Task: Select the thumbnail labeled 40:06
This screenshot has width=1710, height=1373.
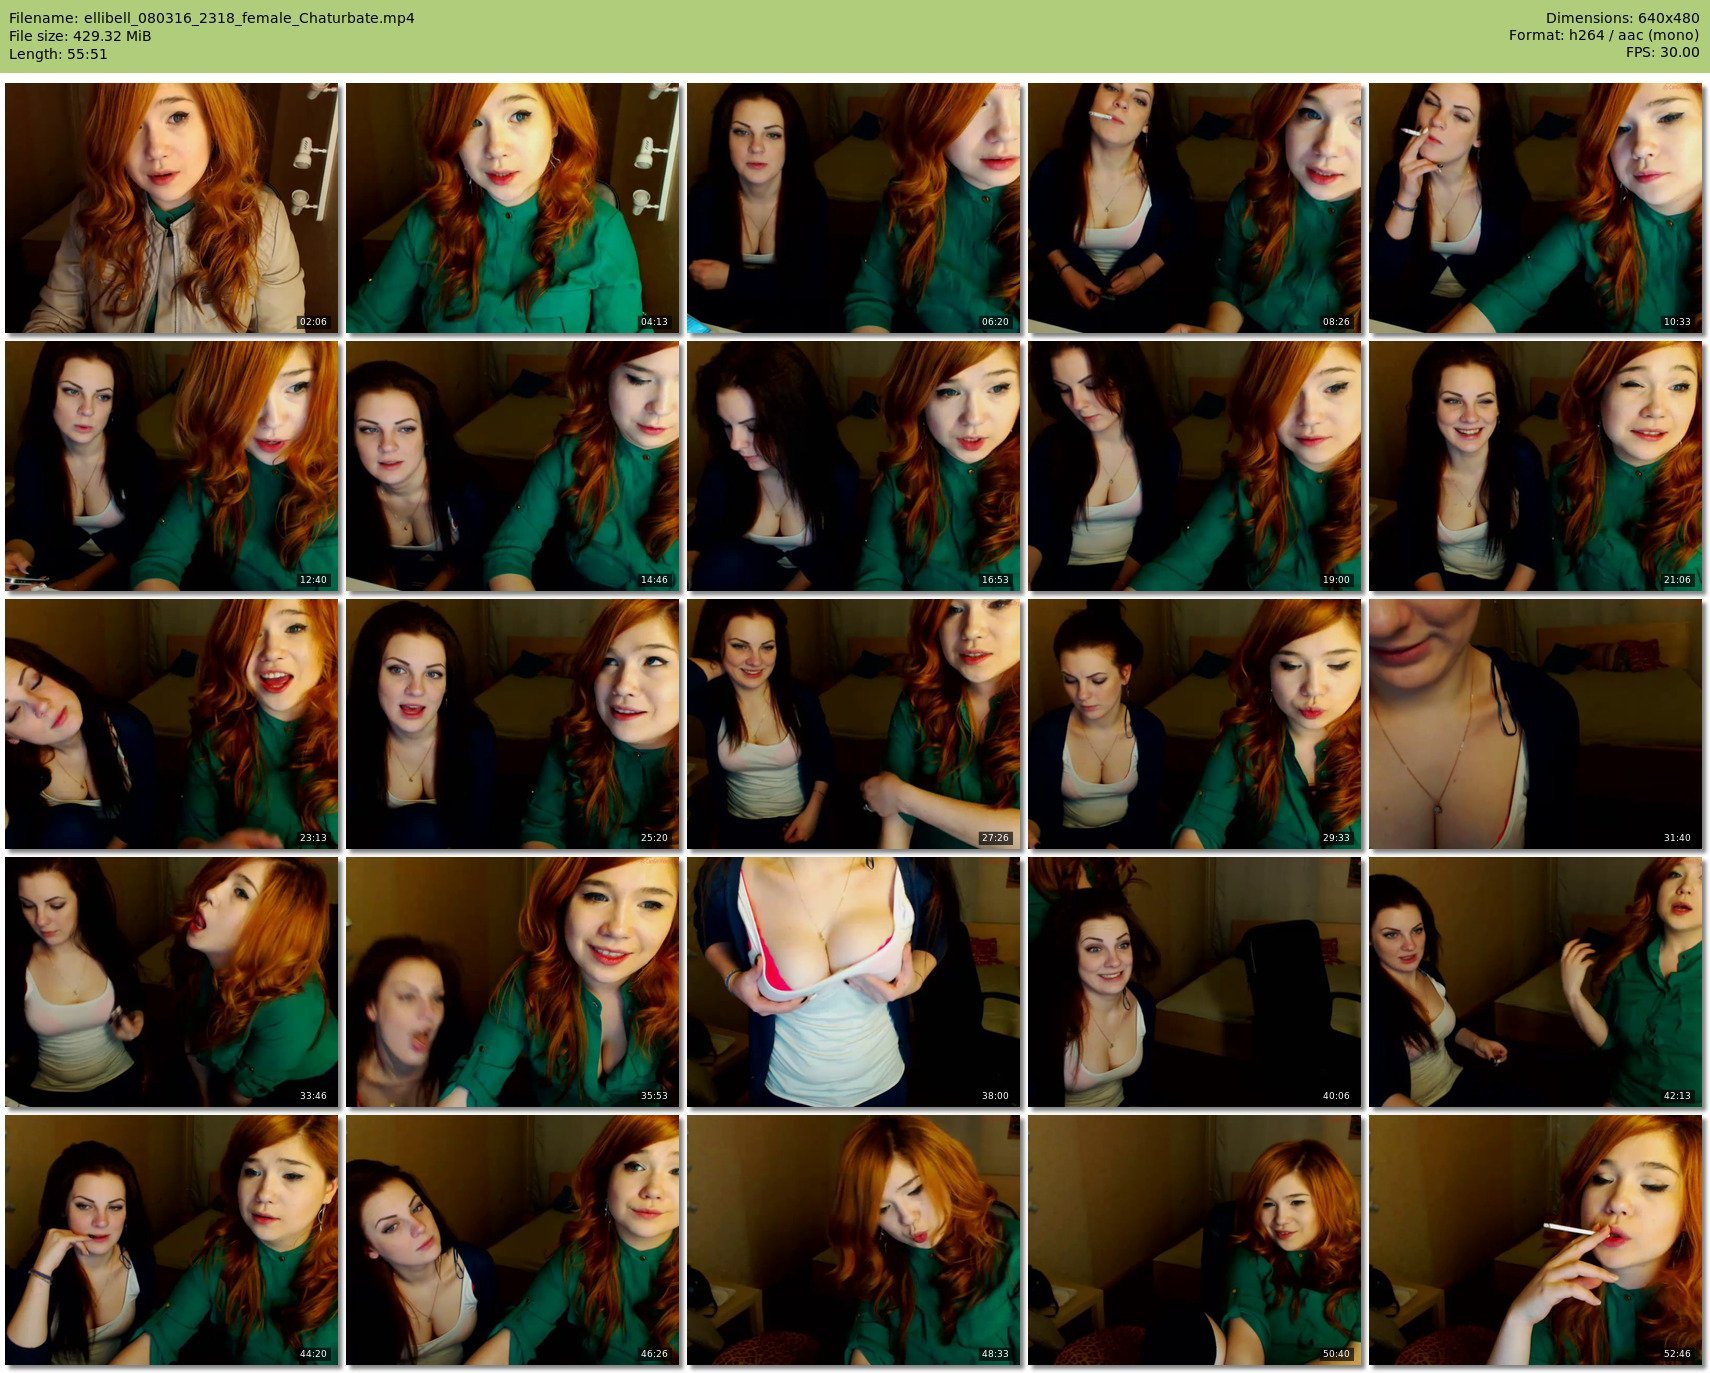Action: coord(1194,982)
